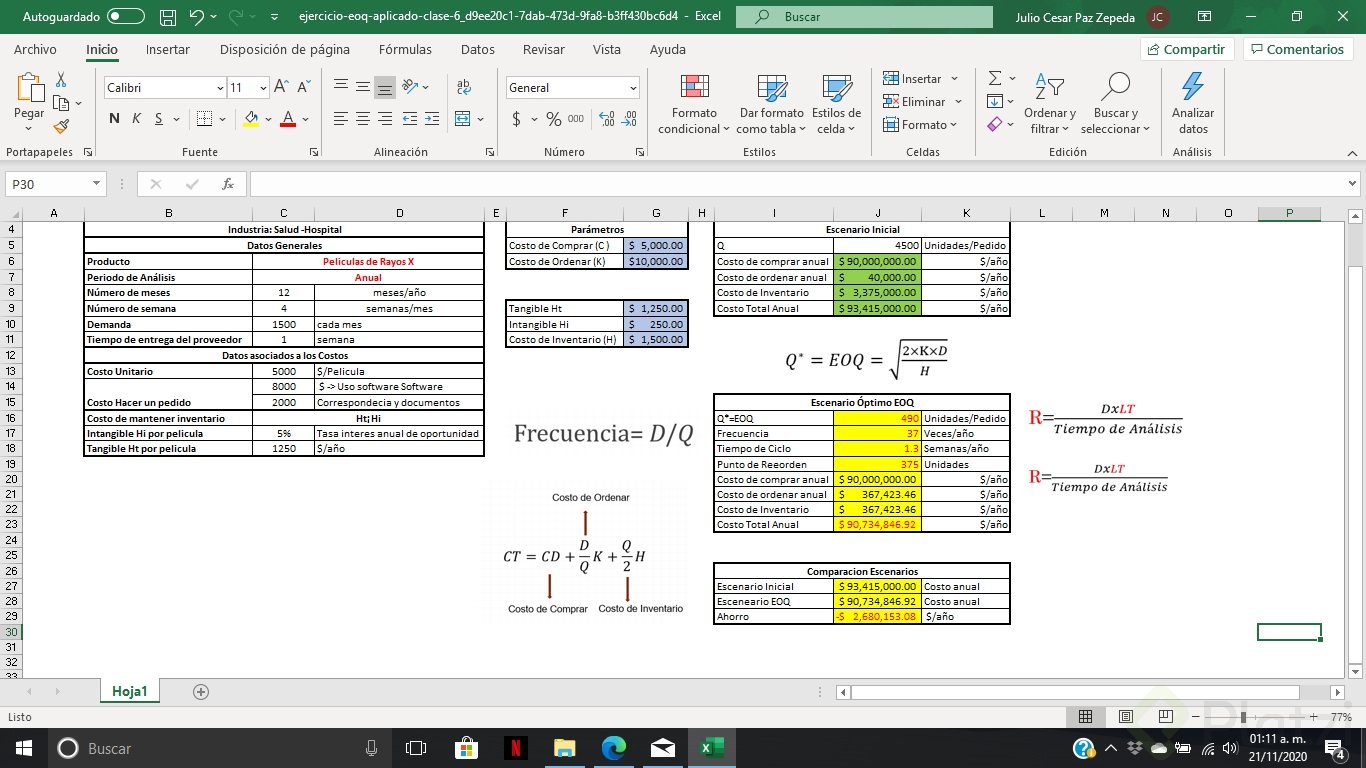Apply bold formatting with the N icon
1366x768 pixels.
point(112,118)
